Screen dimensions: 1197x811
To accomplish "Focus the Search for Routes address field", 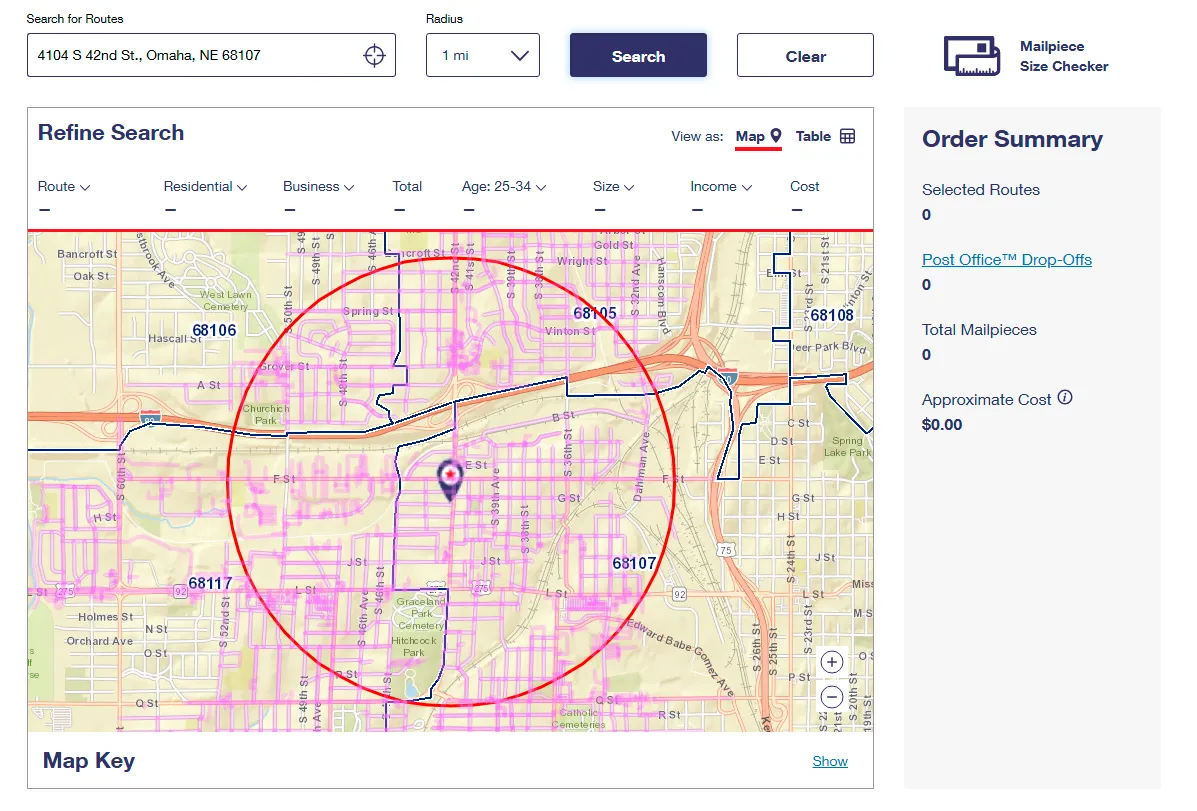I will point(211,55).
